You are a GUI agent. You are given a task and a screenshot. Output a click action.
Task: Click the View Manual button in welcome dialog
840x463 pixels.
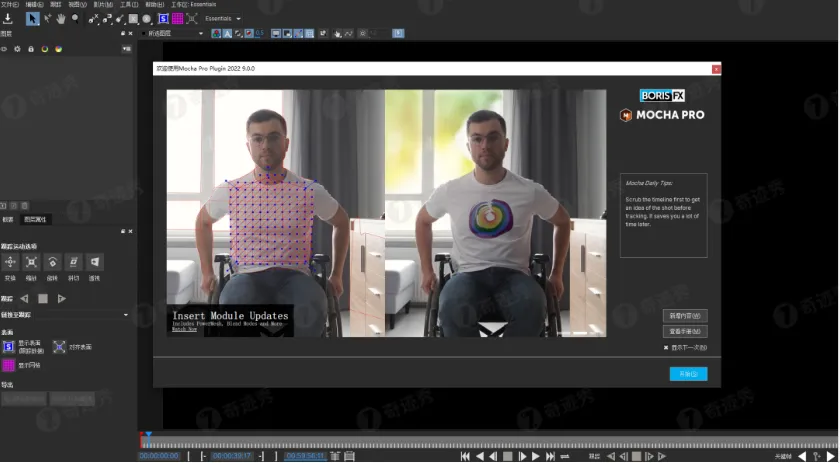click(x=685, y=332)
